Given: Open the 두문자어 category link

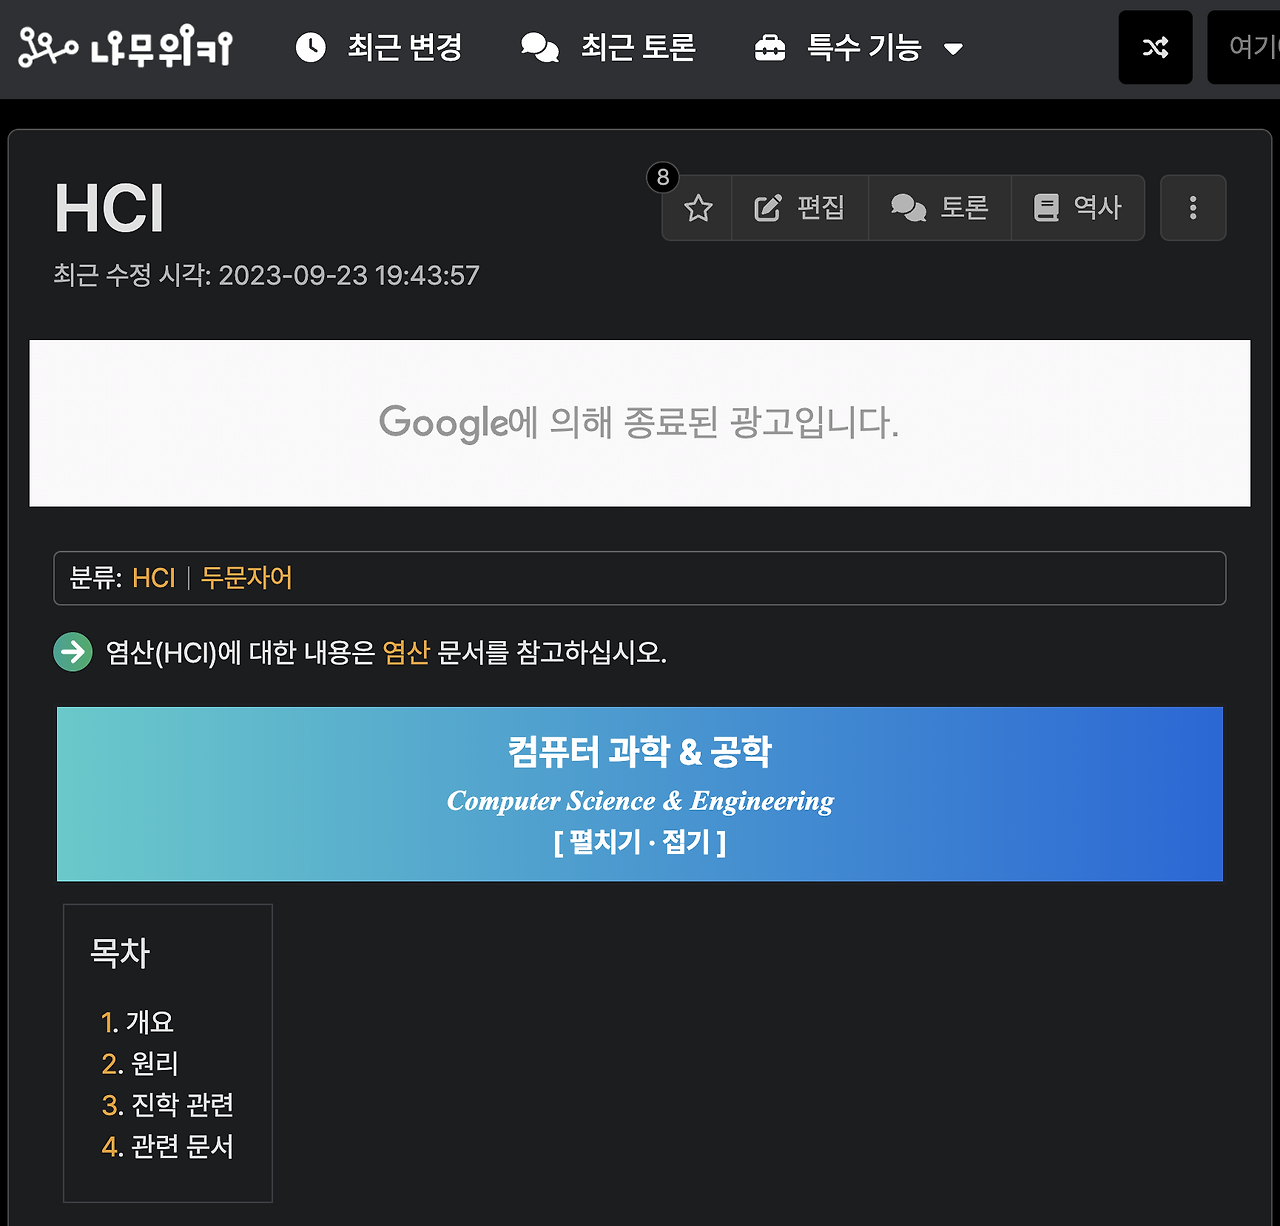Looking at the screenshot, I should click(246, 578).
